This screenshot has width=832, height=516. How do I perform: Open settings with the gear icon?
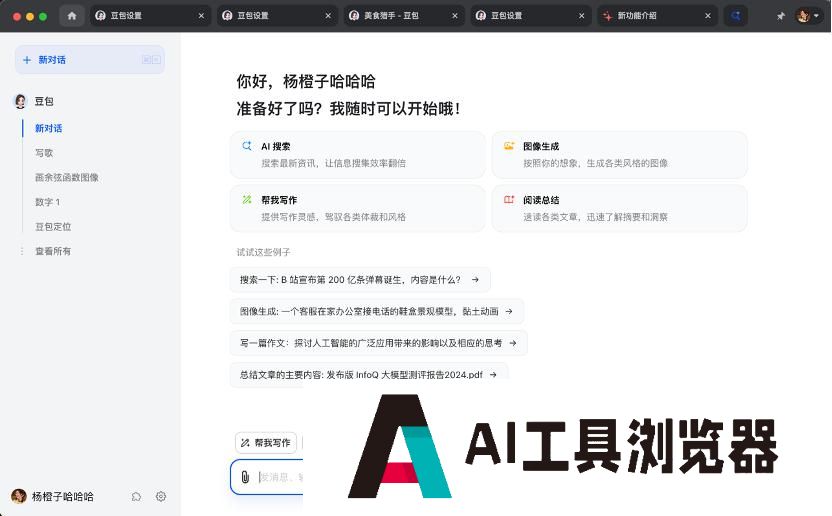click(161, 496)
